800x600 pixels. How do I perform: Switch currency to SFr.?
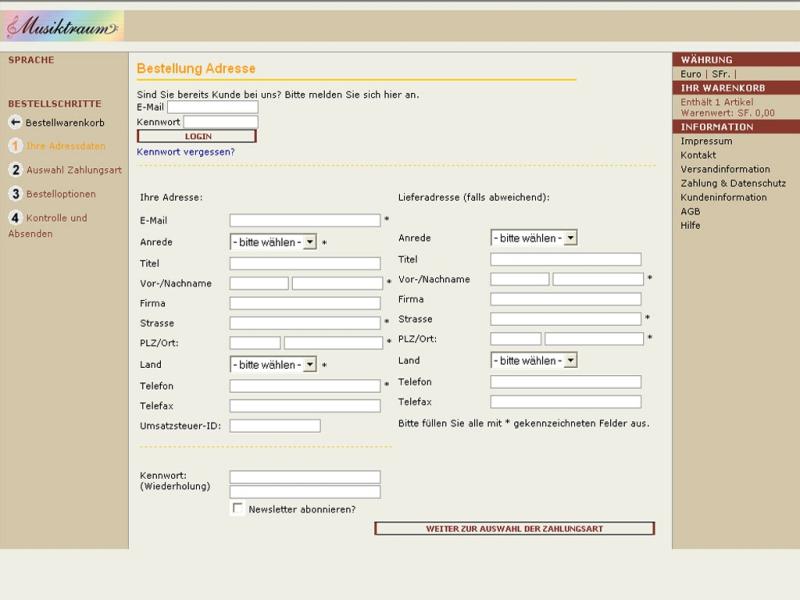pyautogui.click(x=721, y=74)
